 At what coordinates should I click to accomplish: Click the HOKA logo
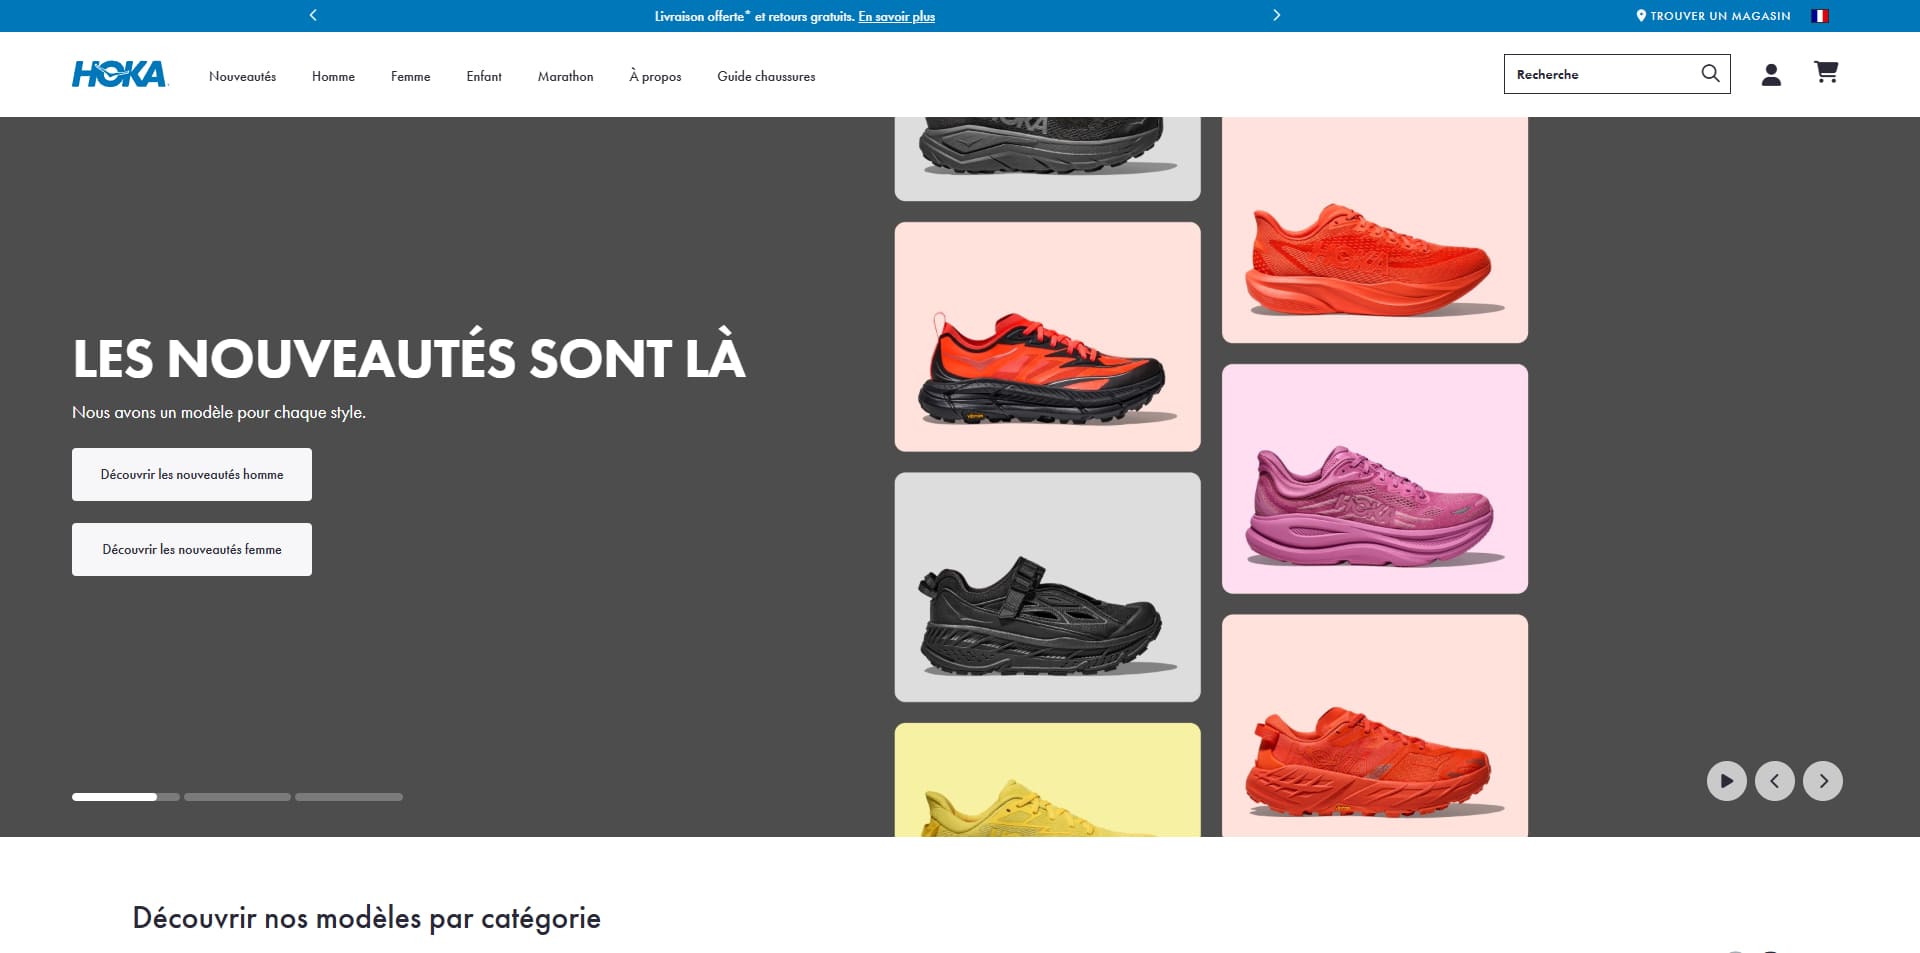pyautogui.click(x=119, y=74)
